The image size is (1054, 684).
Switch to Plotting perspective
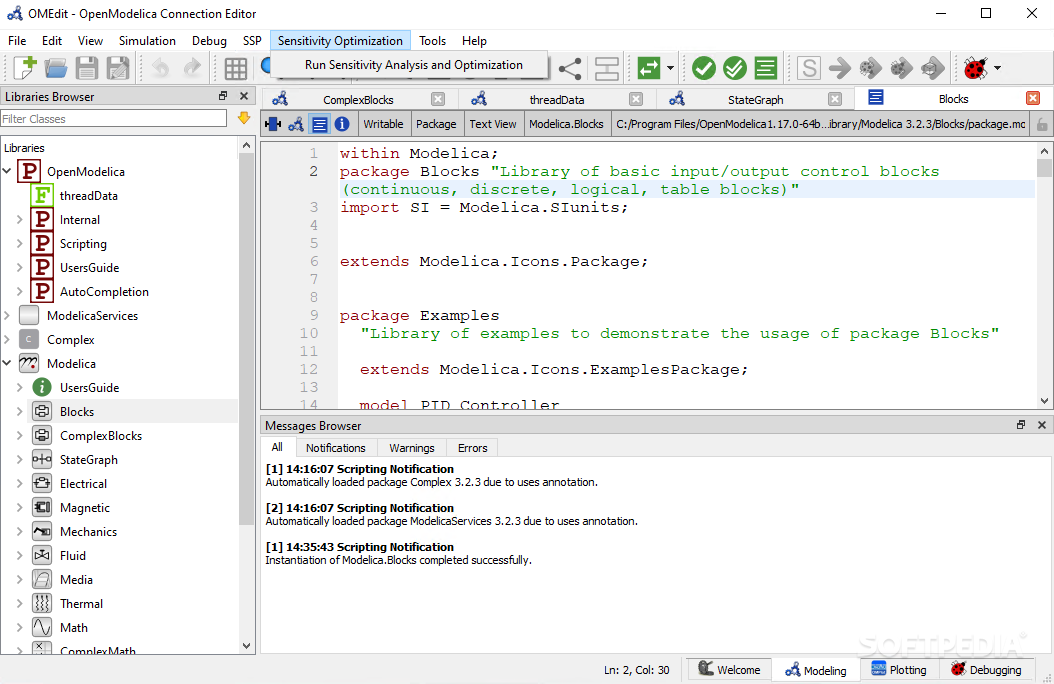[899, 669]
